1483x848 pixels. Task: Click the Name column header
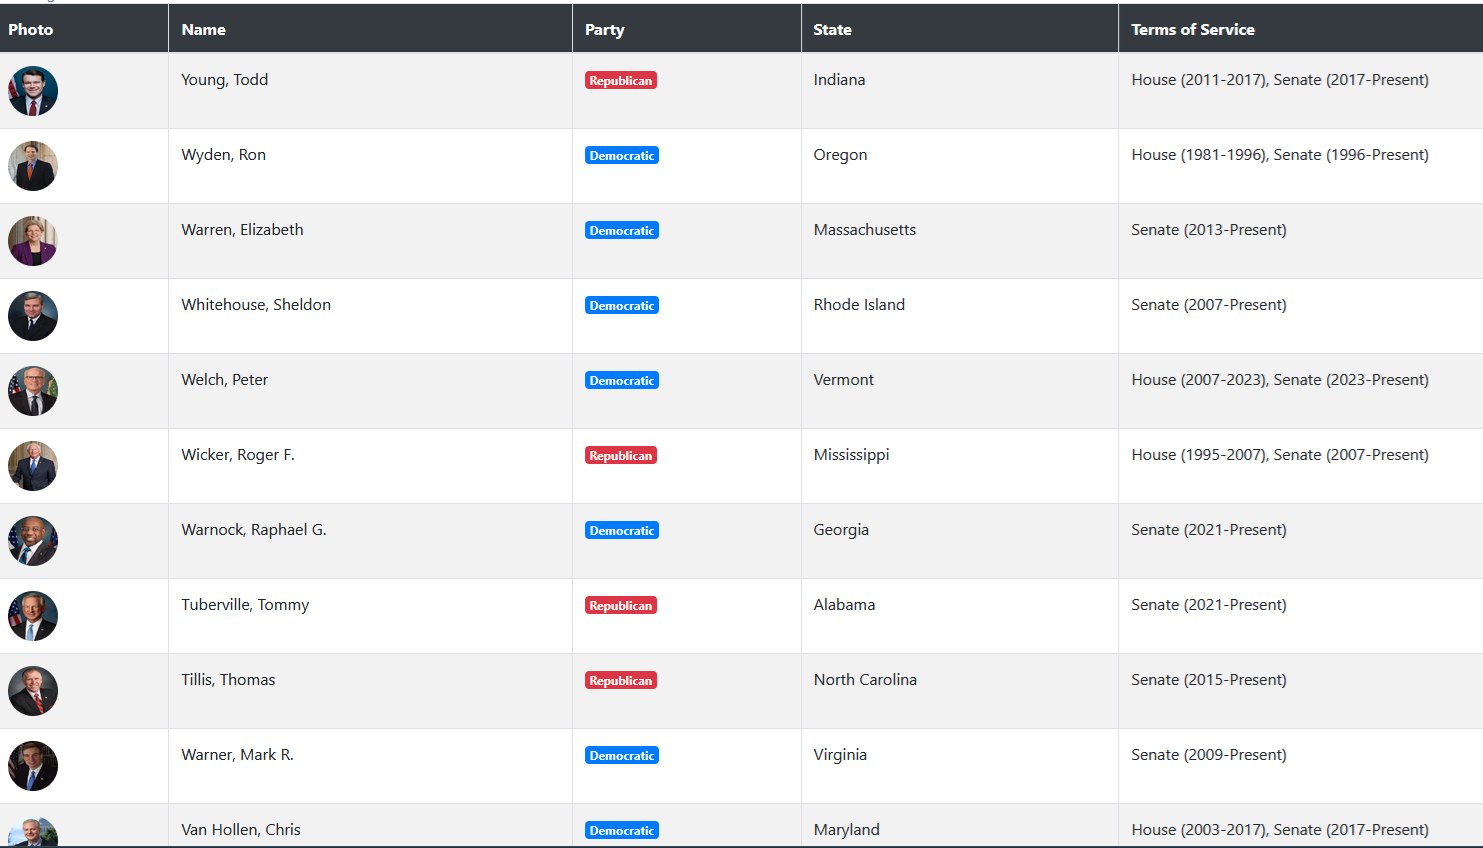204,30
